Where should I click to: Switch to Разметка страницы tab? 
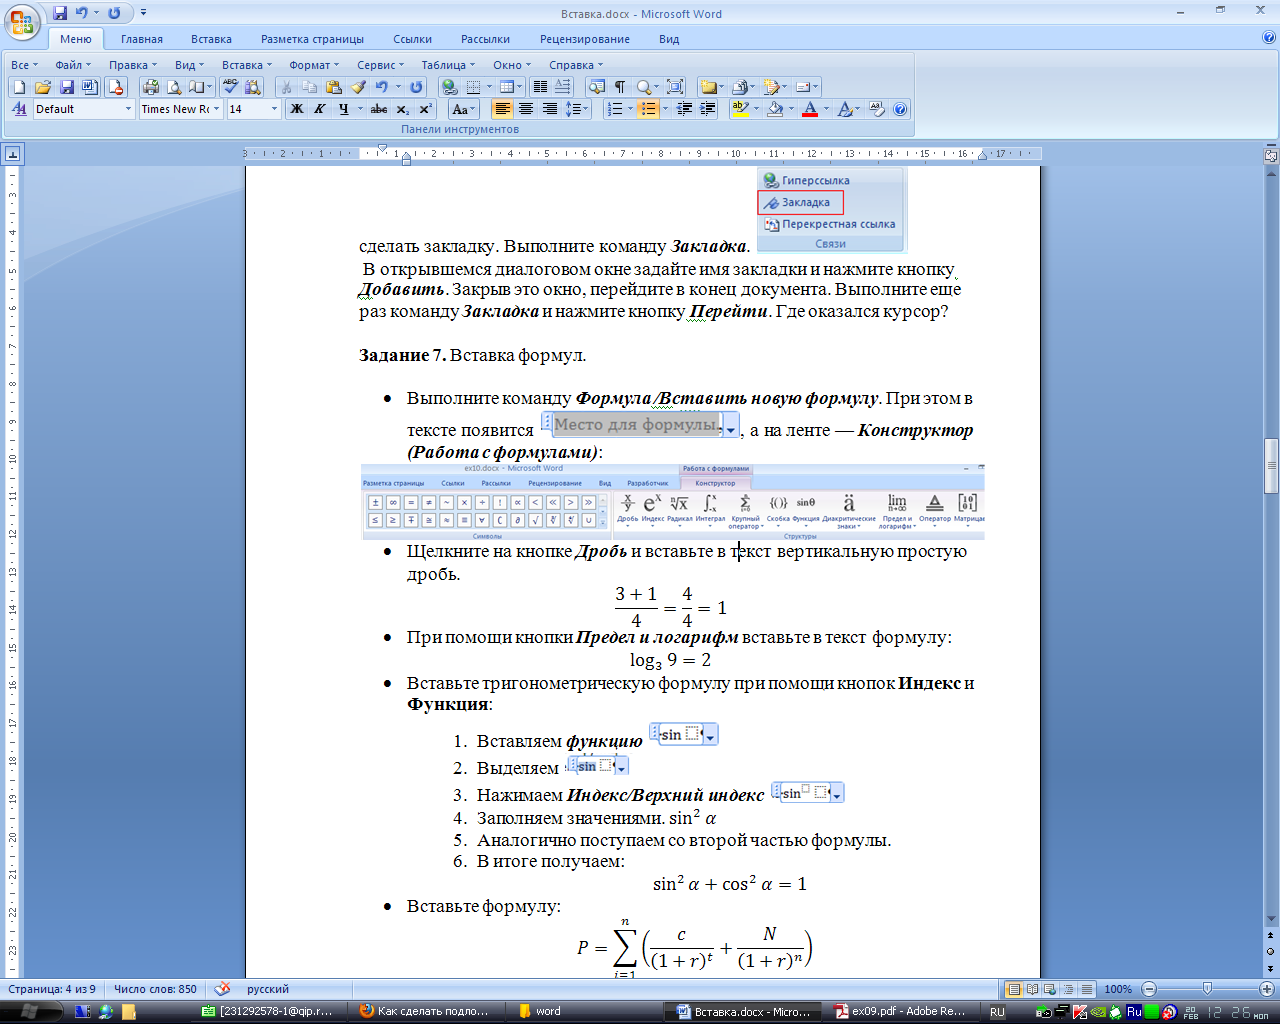313,39
